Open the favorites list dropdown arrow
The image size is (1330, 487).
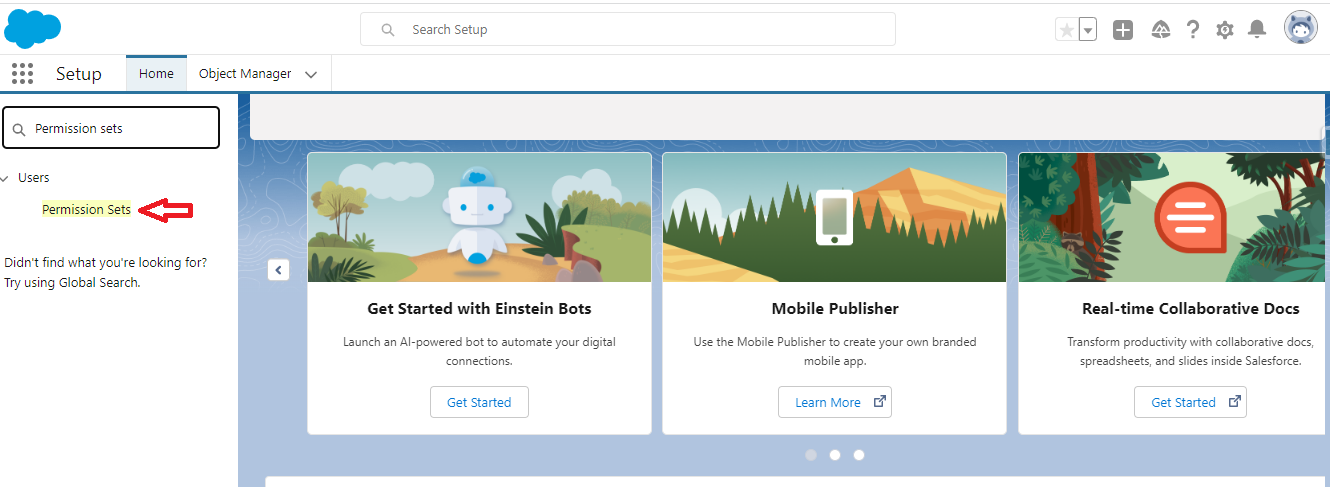(x=1088, y=30)
